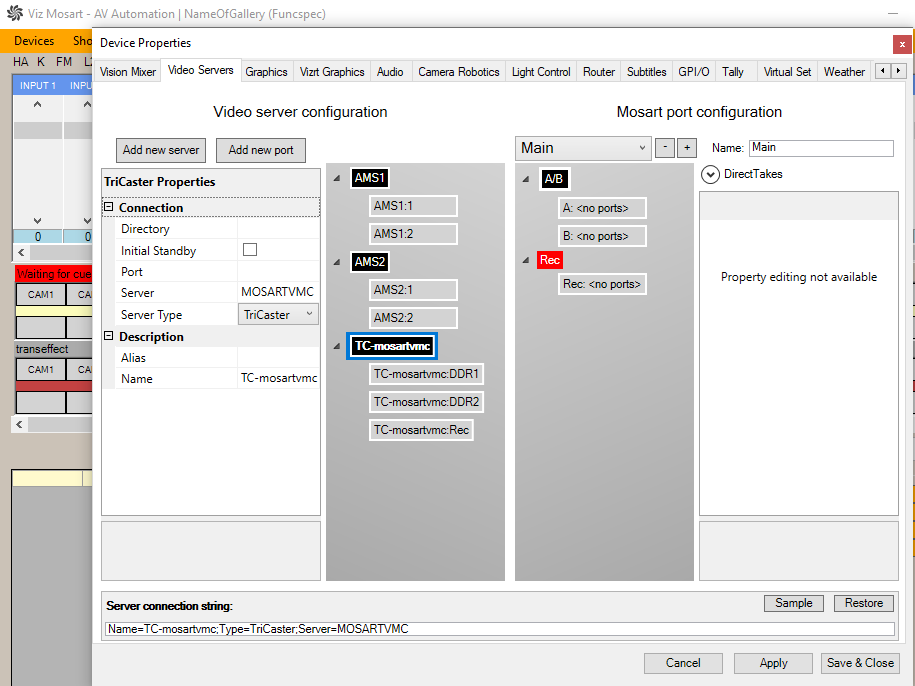Expand the DirectTakes chevron
The image size is (915, 686).
(710, 174)
